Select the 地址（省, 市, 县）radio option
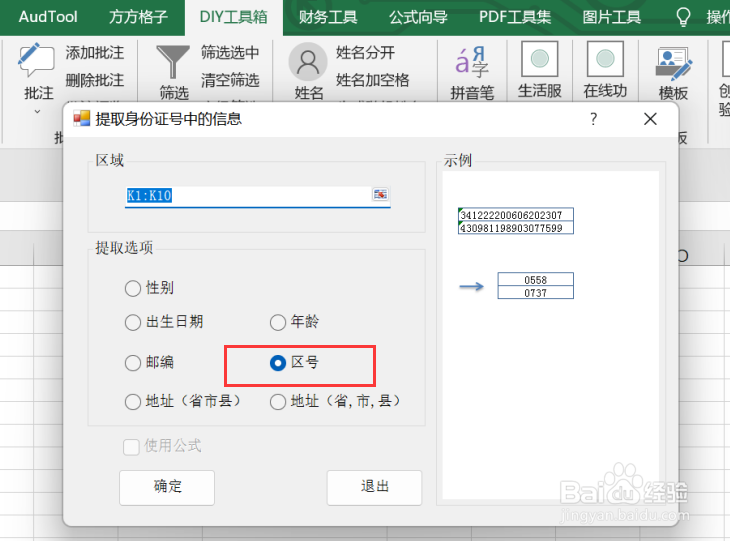The width and height of the screenshot is (730, 541). (x=278, y=401)
